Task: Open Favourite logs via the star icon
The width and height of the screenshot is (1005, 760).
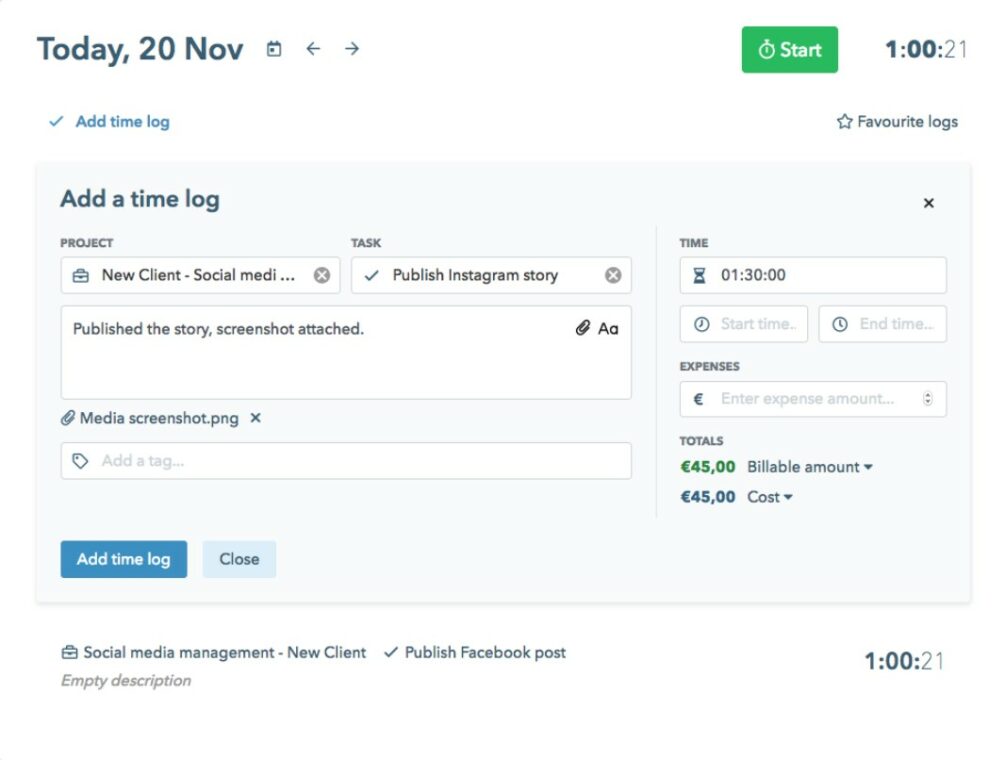Action: coord(845,121)
